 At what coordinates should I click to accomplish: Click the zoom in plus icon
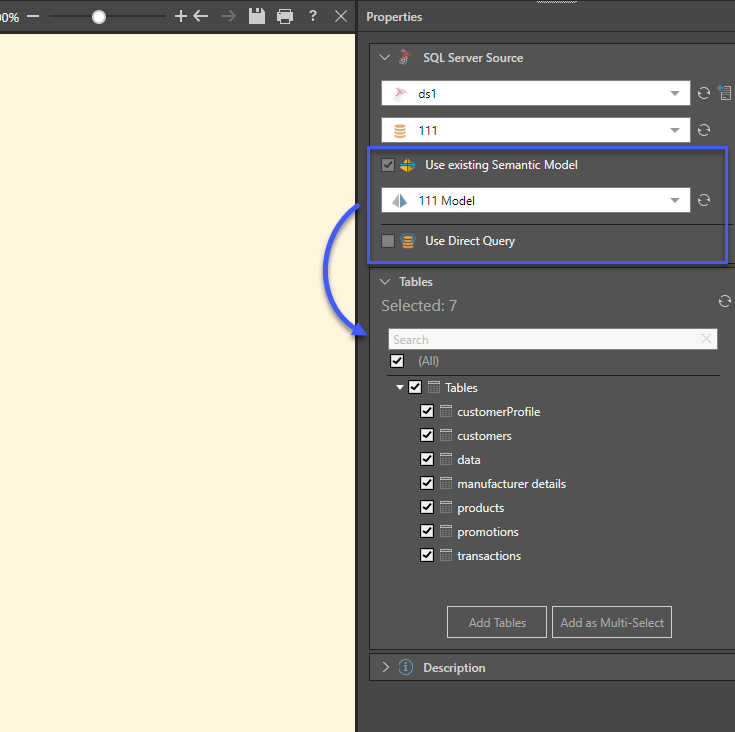click(x=180, y=16)
